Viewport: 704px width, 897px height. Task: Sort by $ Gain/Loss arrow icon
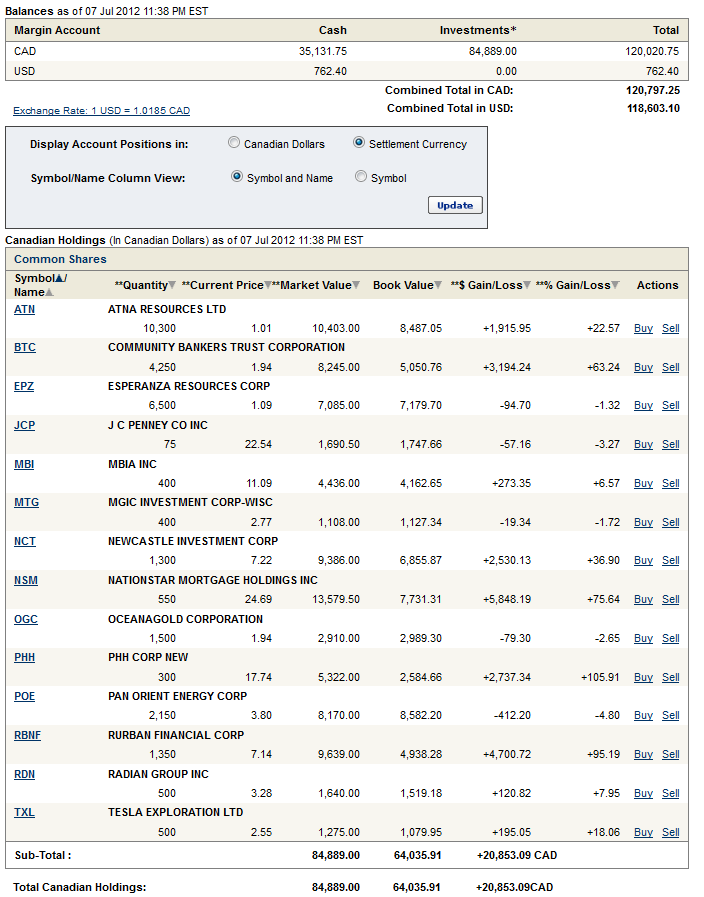click(527, 286)
